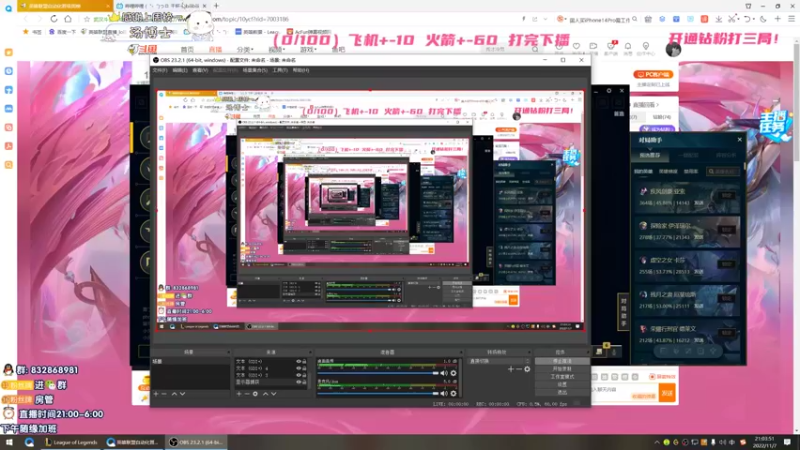The height and width of the screenshot is (450, 800).
Task: Add a new source in Sources panel
Action: [239, 394]
